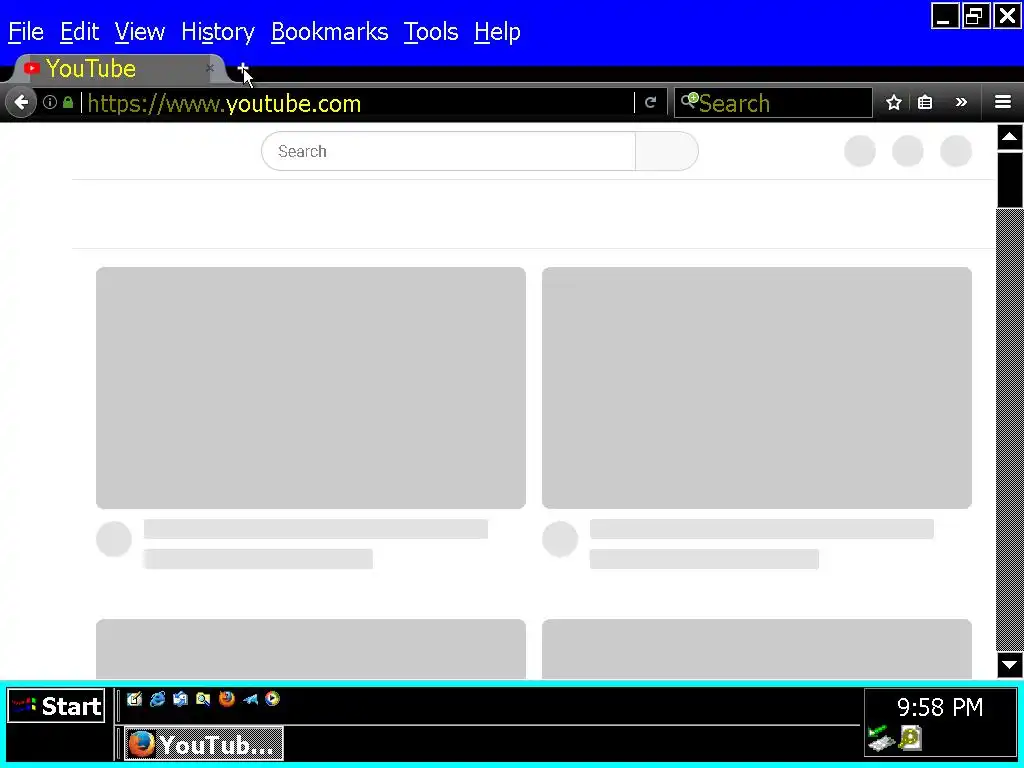Click the green padlock security icon

click(x=68, y=103)
